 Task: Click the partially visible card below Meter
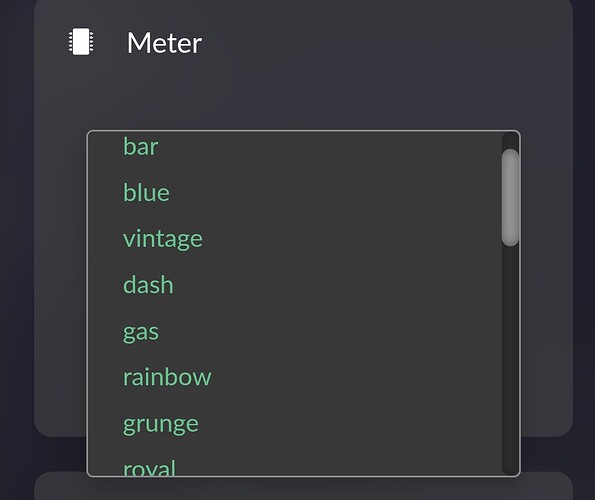[304, 489]
